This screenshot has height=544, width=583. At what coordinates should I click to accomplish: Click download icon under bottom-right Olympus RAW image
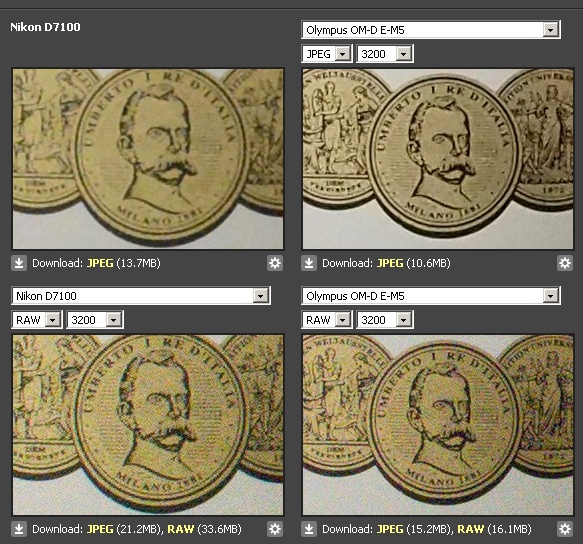(309, 529)
